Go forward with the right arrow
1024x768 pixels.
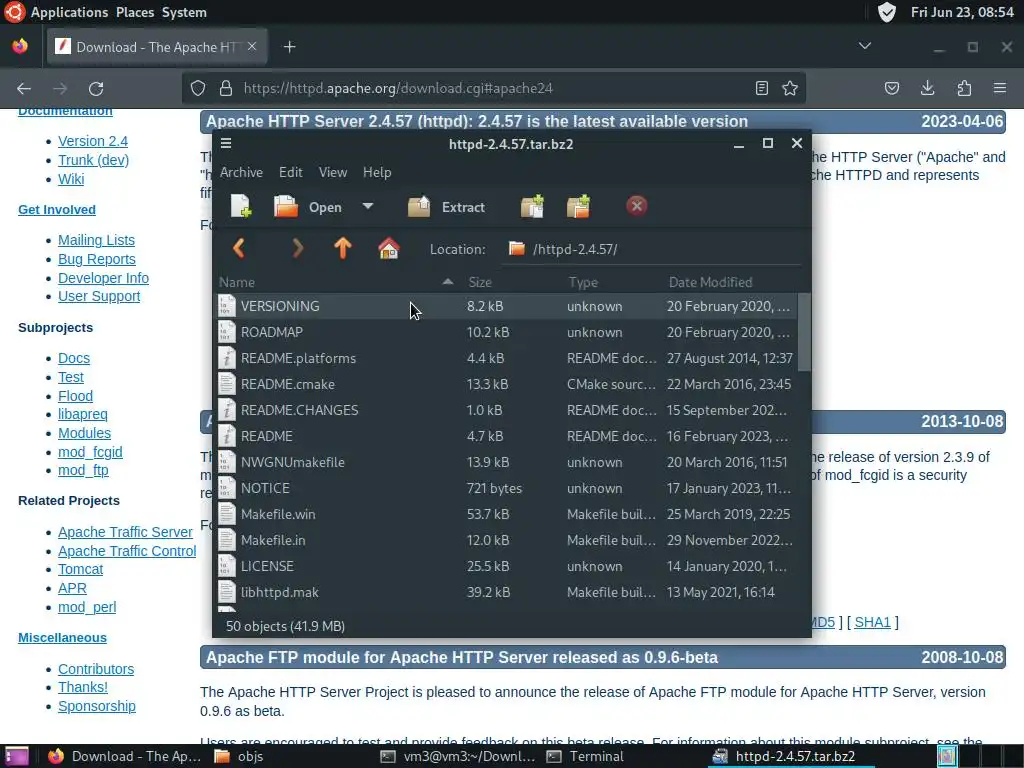point(298,248)
